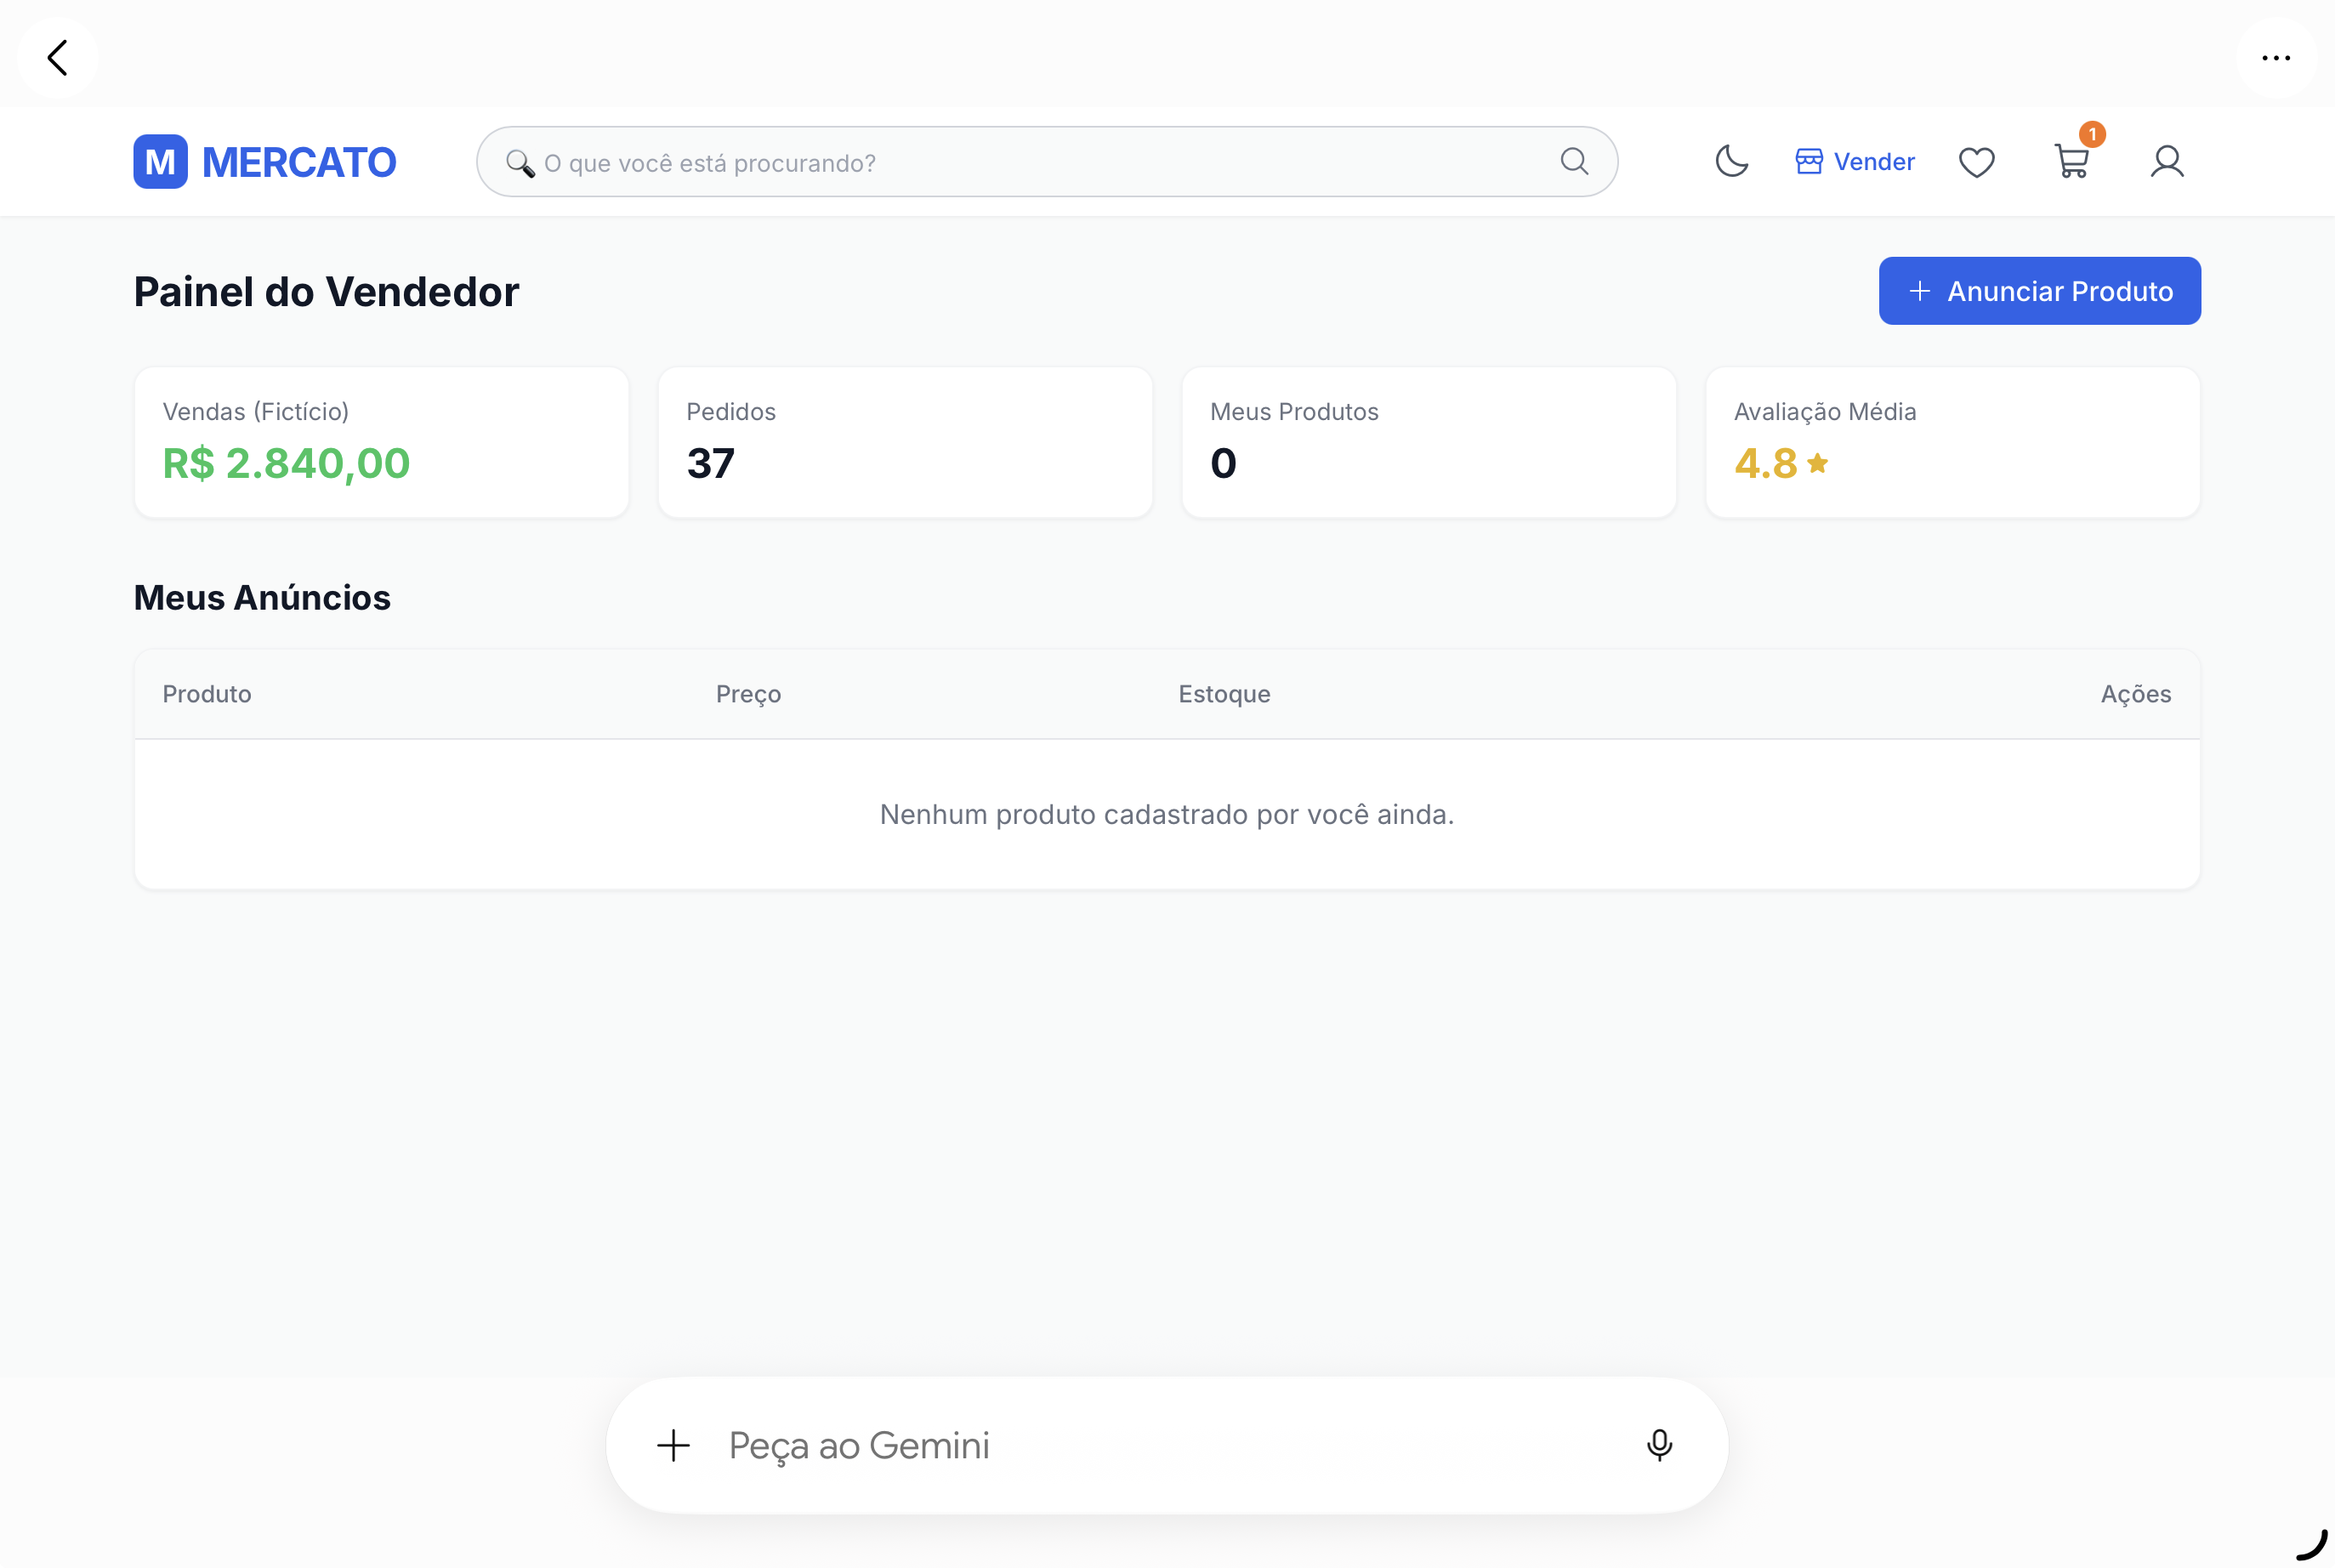Select the 4.8 average rating value
This screenshot has height=1568, width=2335.
(1766, 463)
